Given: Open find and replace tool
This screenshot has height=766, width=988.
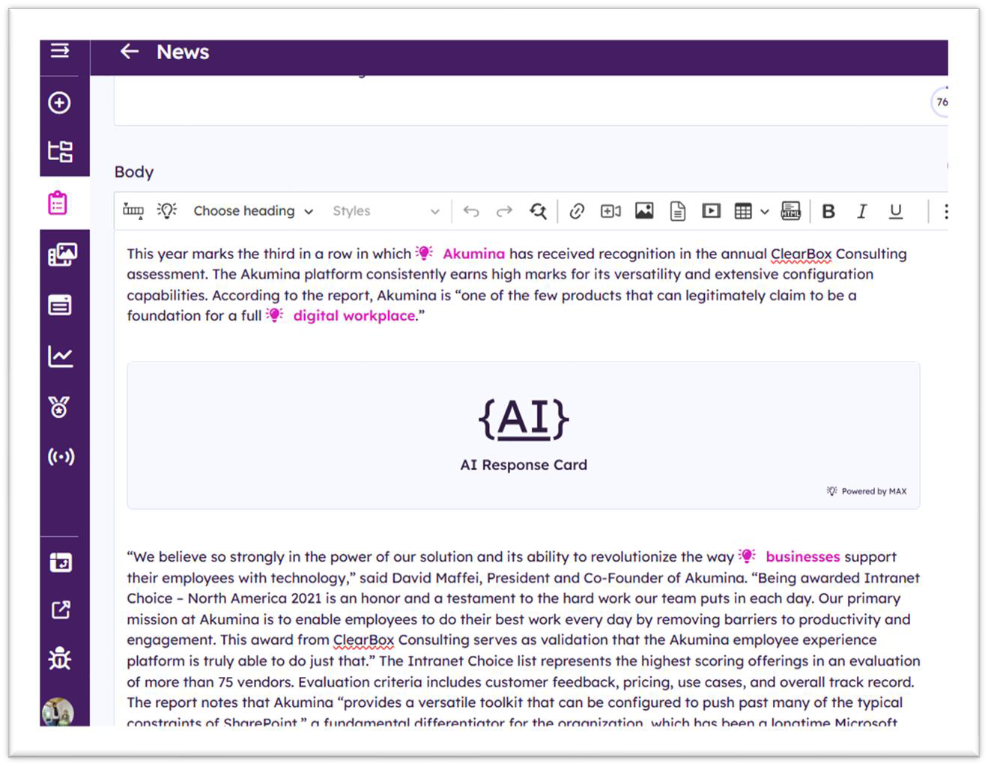Looking at the screenshot, I should 538,211.
